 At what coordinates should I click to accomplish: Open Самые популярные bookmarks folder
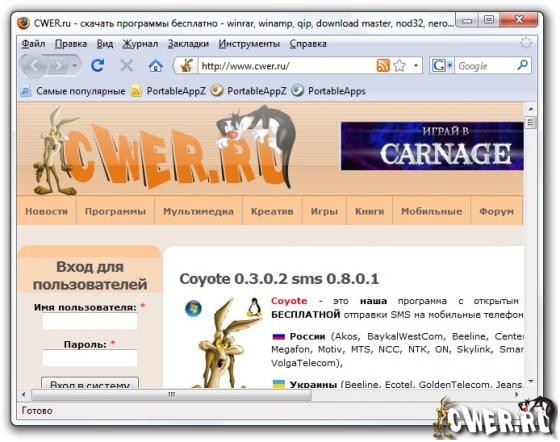pos(73,91)
